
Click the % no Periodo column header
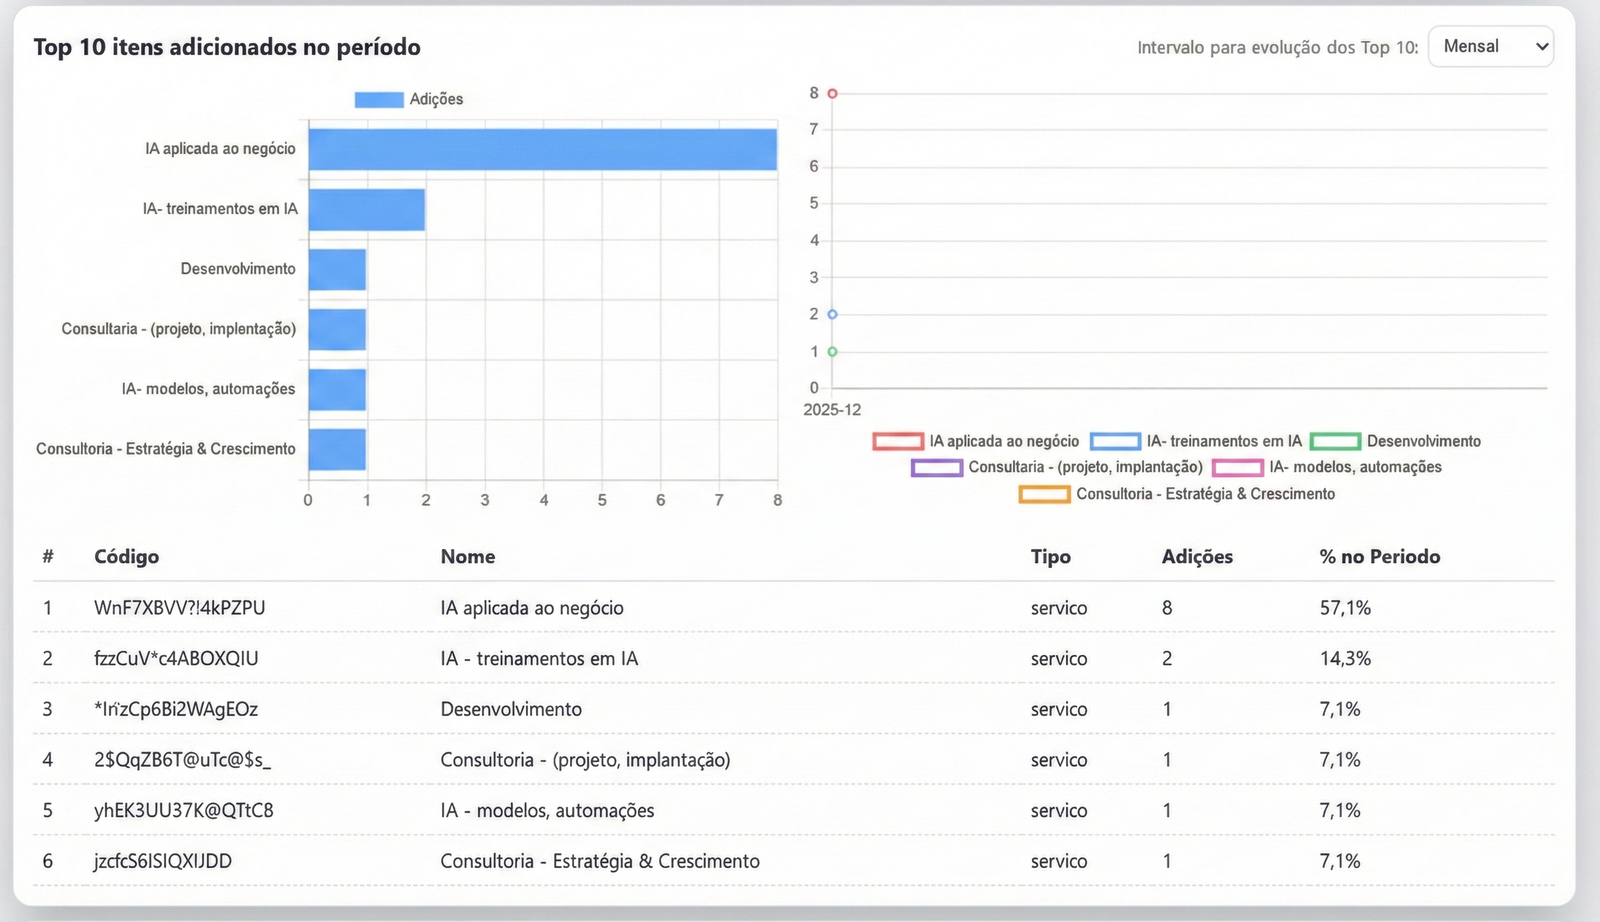[x=1379, y=557]
